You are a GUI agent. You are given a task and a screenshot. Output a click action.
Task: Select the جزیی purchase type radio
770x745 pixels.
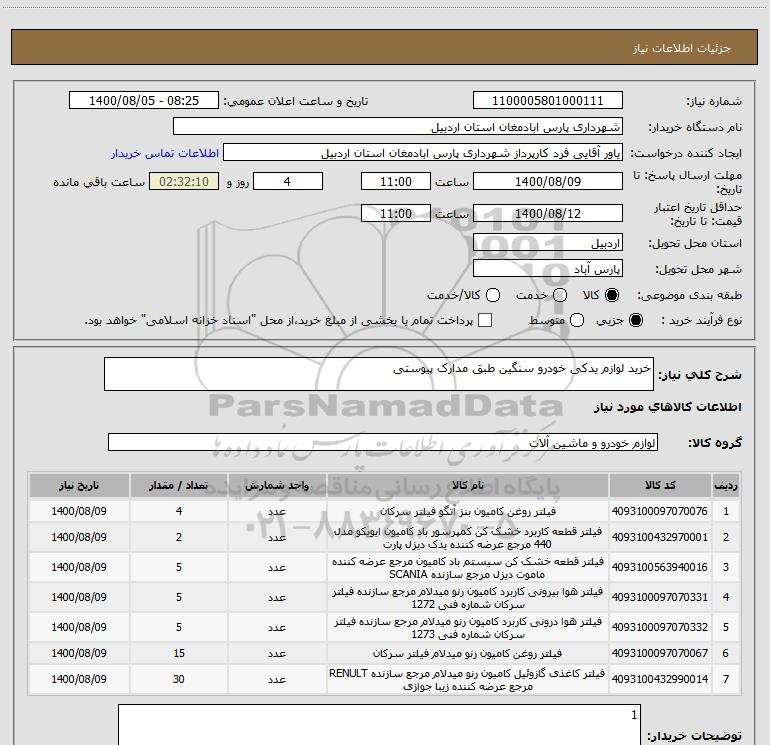[635, 320]
